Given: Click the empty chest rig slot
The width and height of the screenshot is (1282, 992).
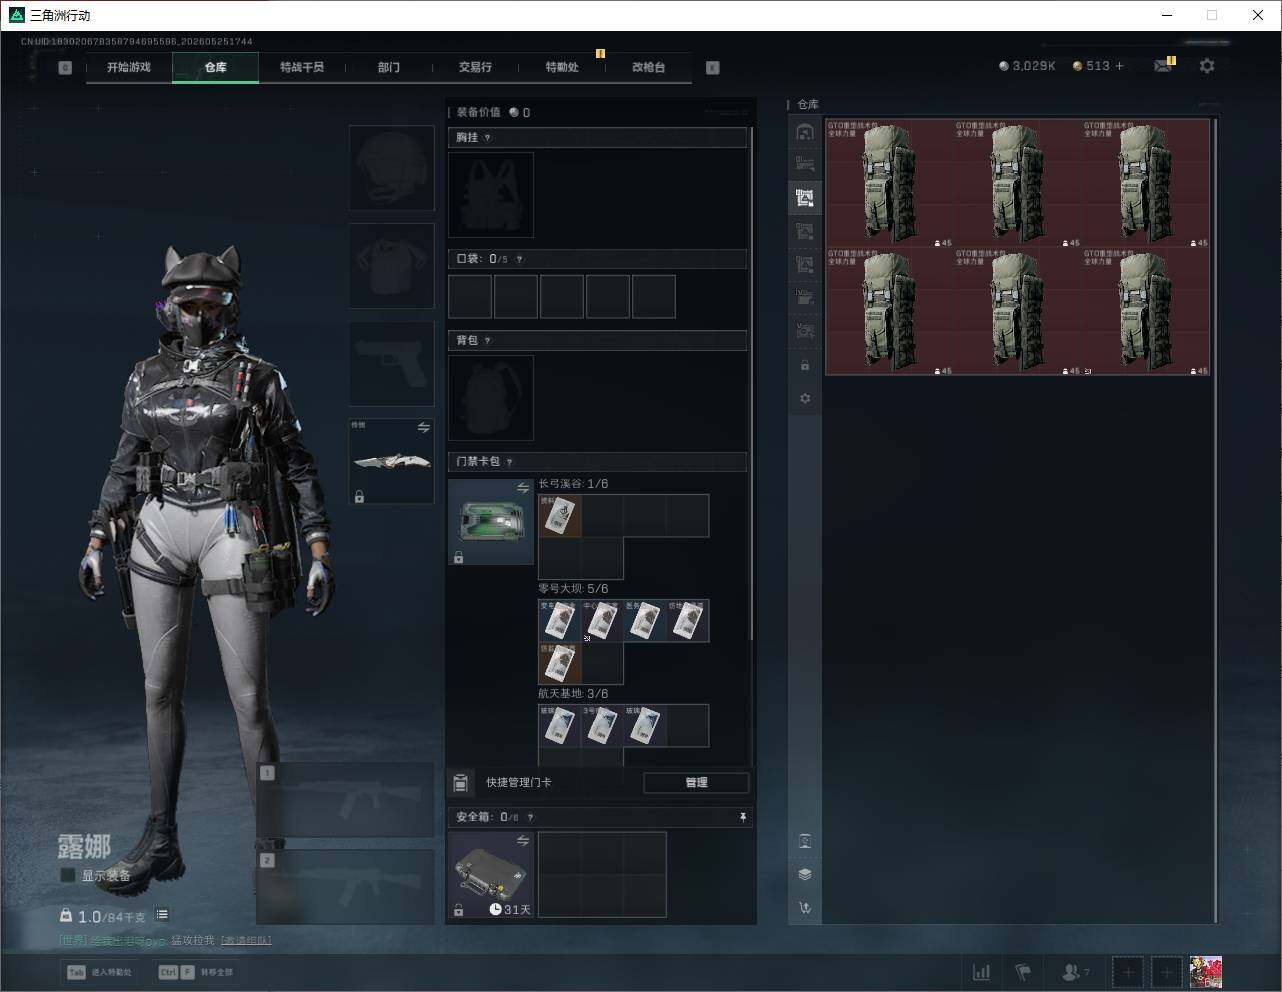Looking at the screenshot, I should tap(491, 195).
